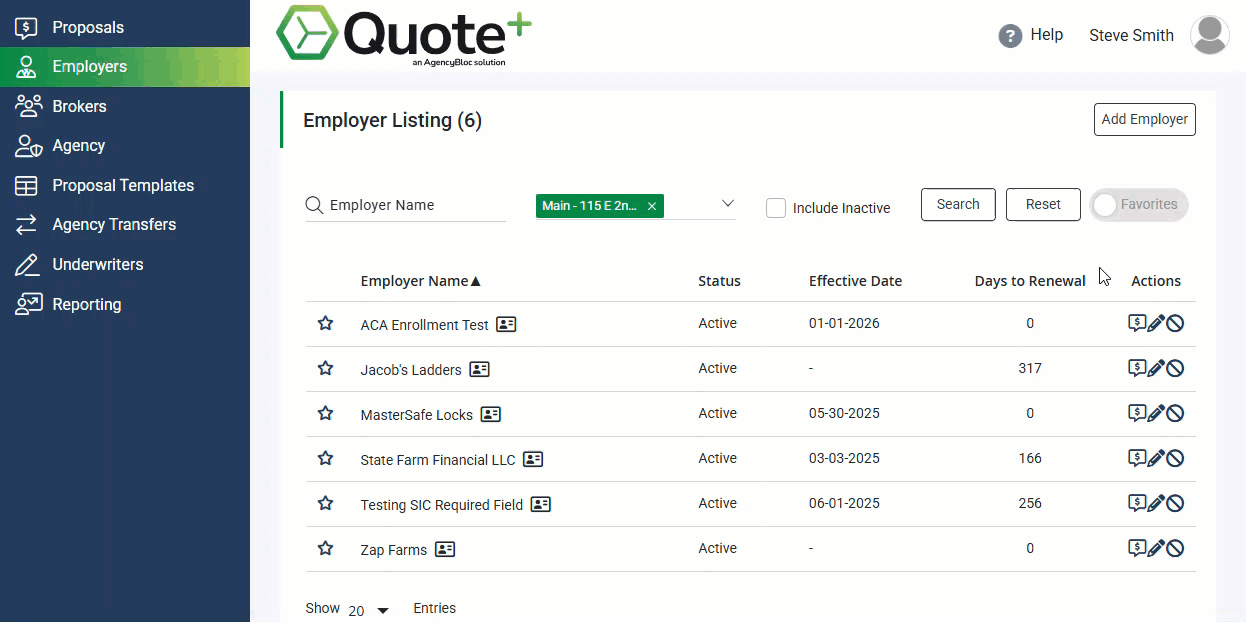The image size is (1246, 622).
Task: Open the Testing SIC Required Field employer link
Action: click(442, 504)
